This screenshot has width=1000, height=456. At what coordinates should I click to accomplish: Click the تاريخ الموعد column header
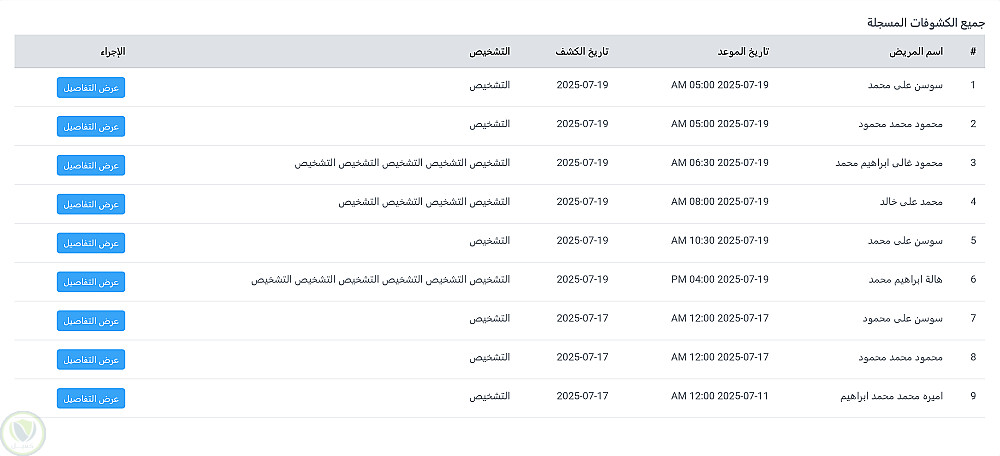click(x=744, y=51)
